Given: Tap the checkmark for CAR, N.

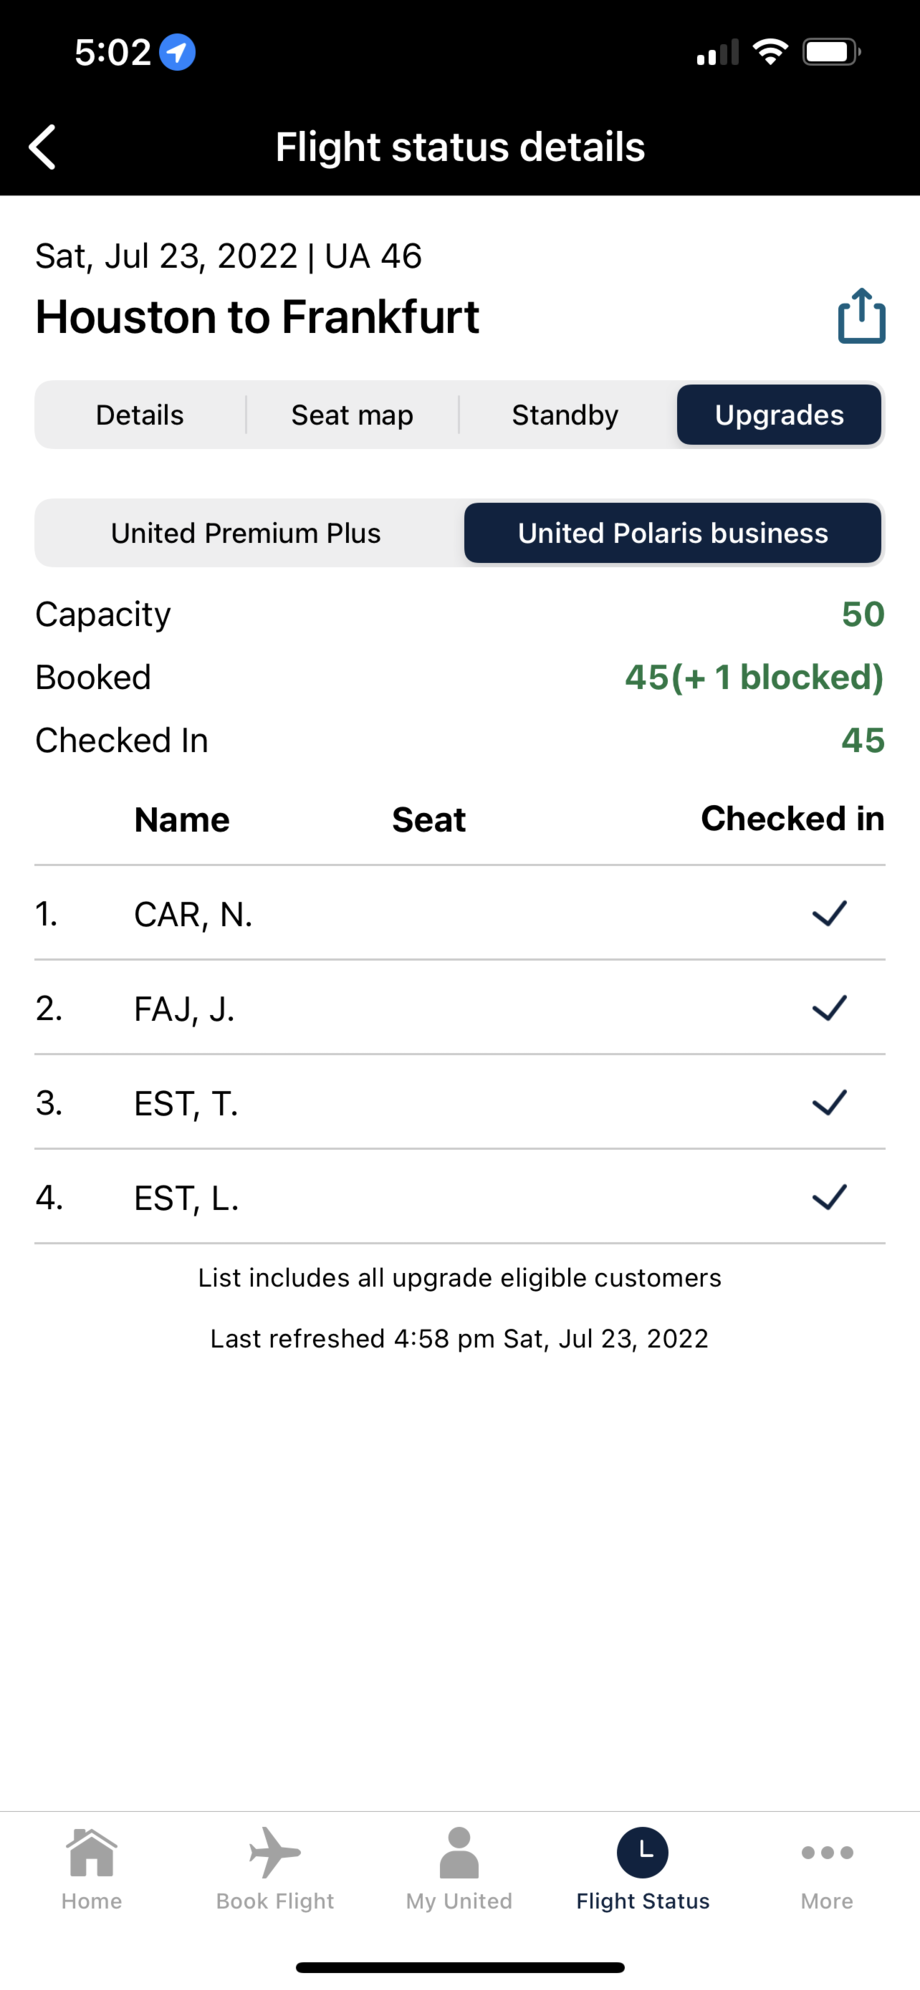Looking at the screenshot, I should pyautogui.click(x=829, y=913).
